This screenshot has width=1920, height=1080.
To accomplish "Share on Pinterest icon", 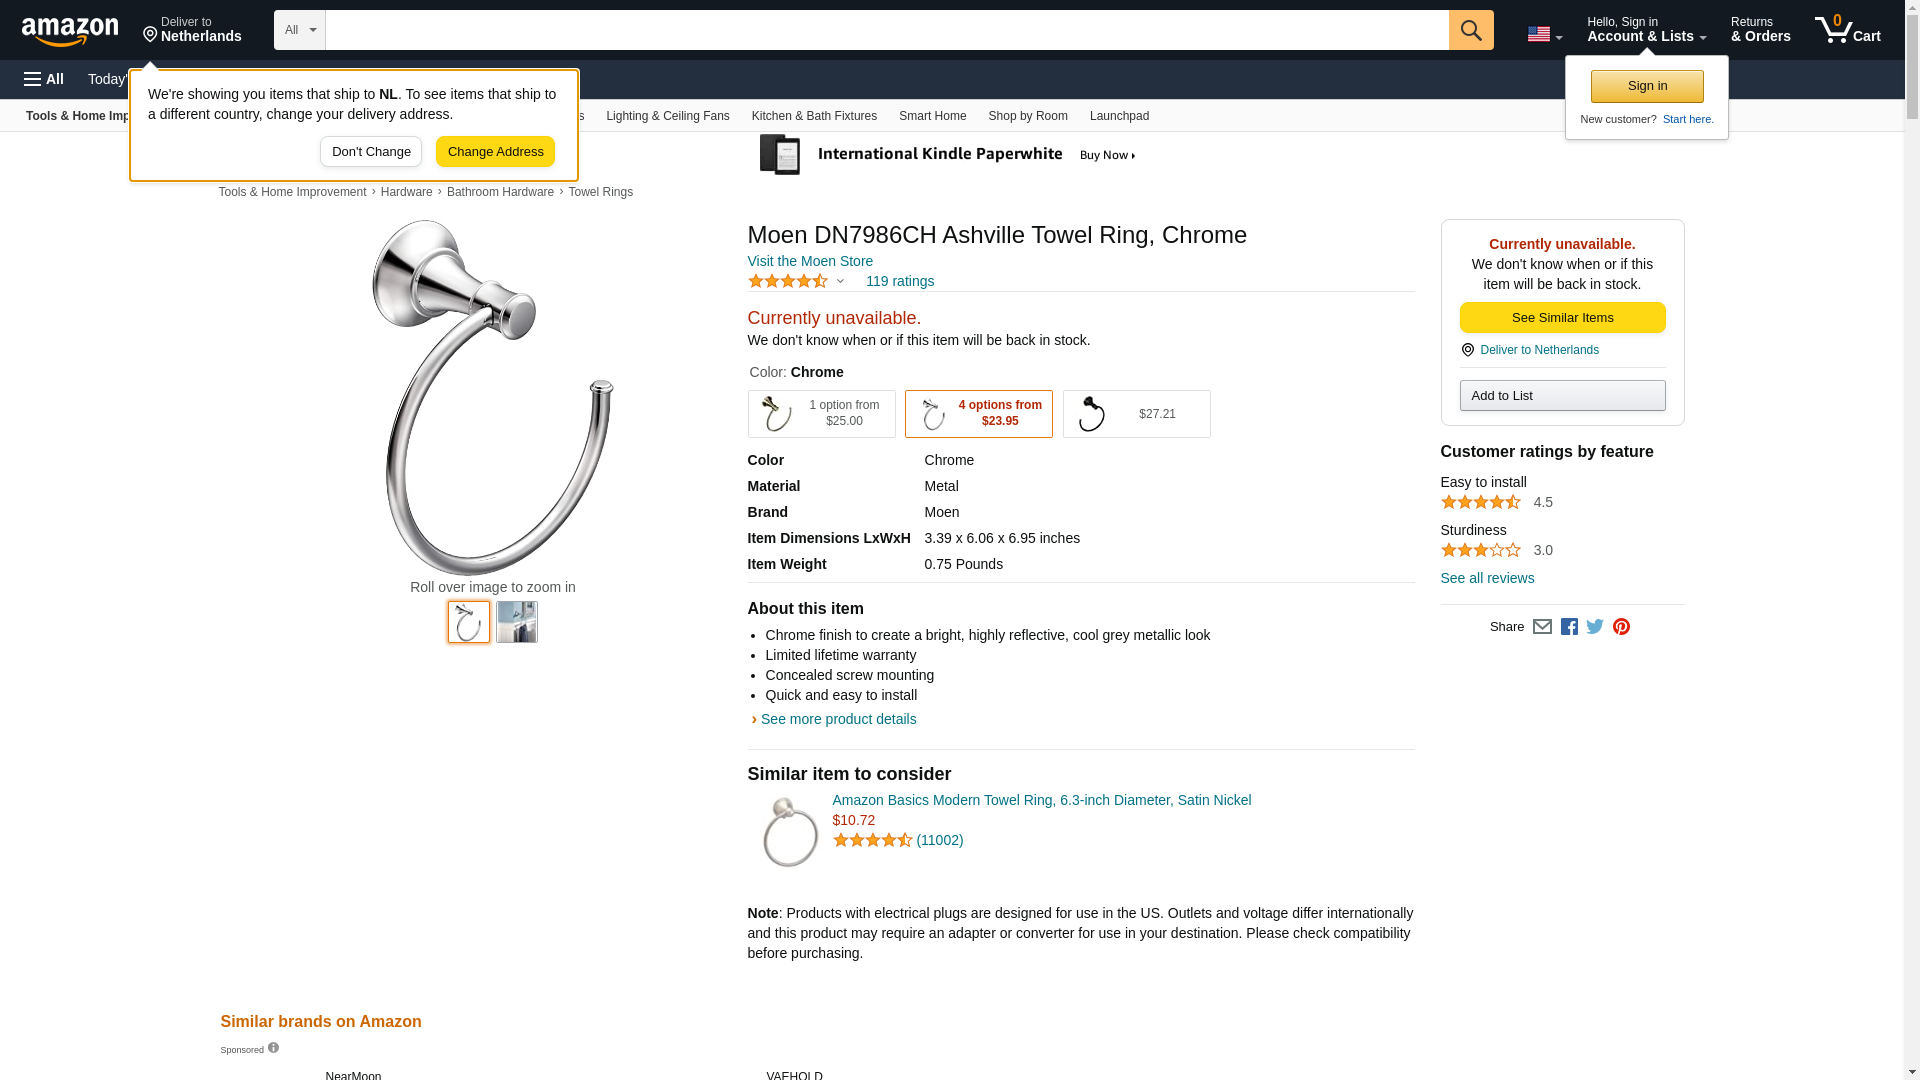I will coord(1621,627).
